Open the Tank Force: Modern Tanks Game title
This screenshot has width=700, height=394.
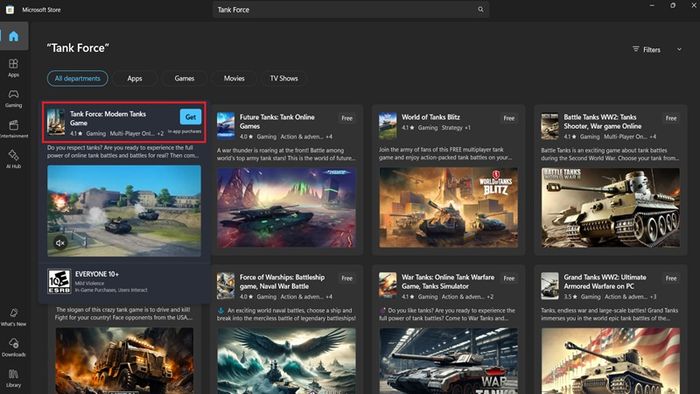[x=108, y=118]
